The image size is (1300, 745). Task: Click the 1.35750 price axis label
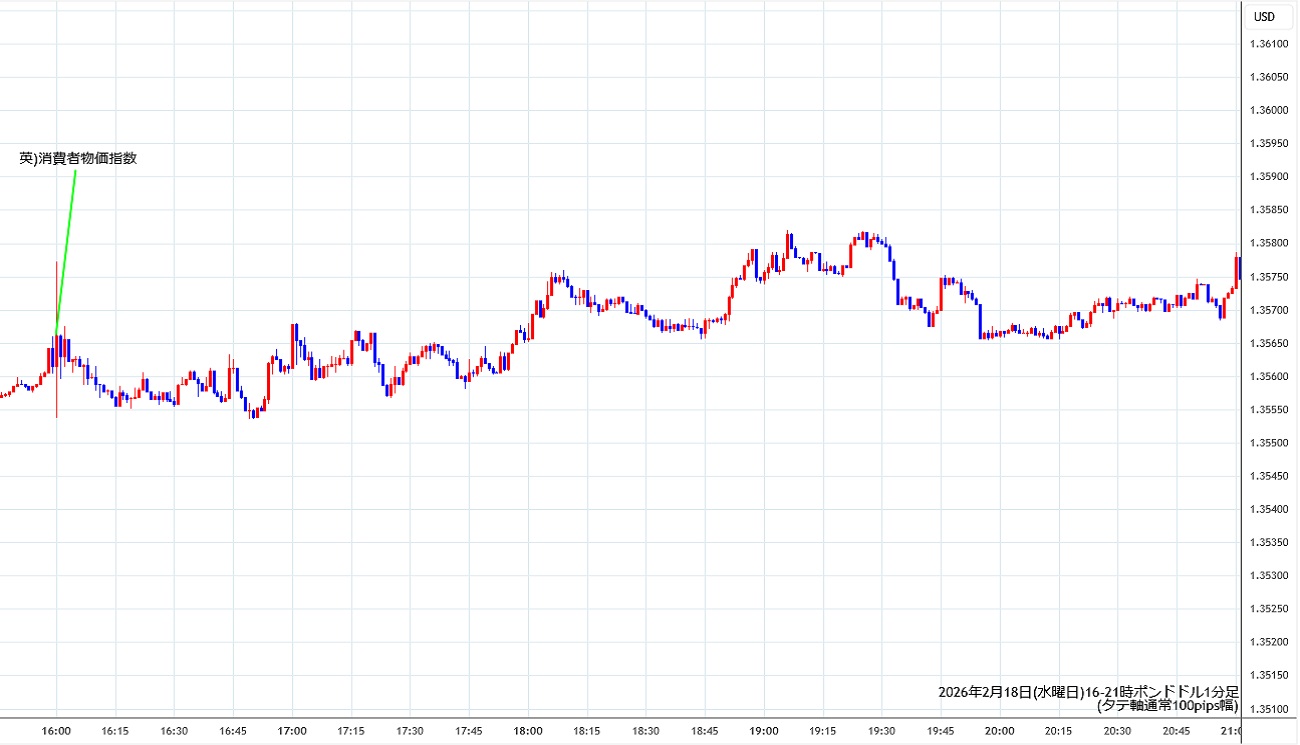tap(1269, 277)
